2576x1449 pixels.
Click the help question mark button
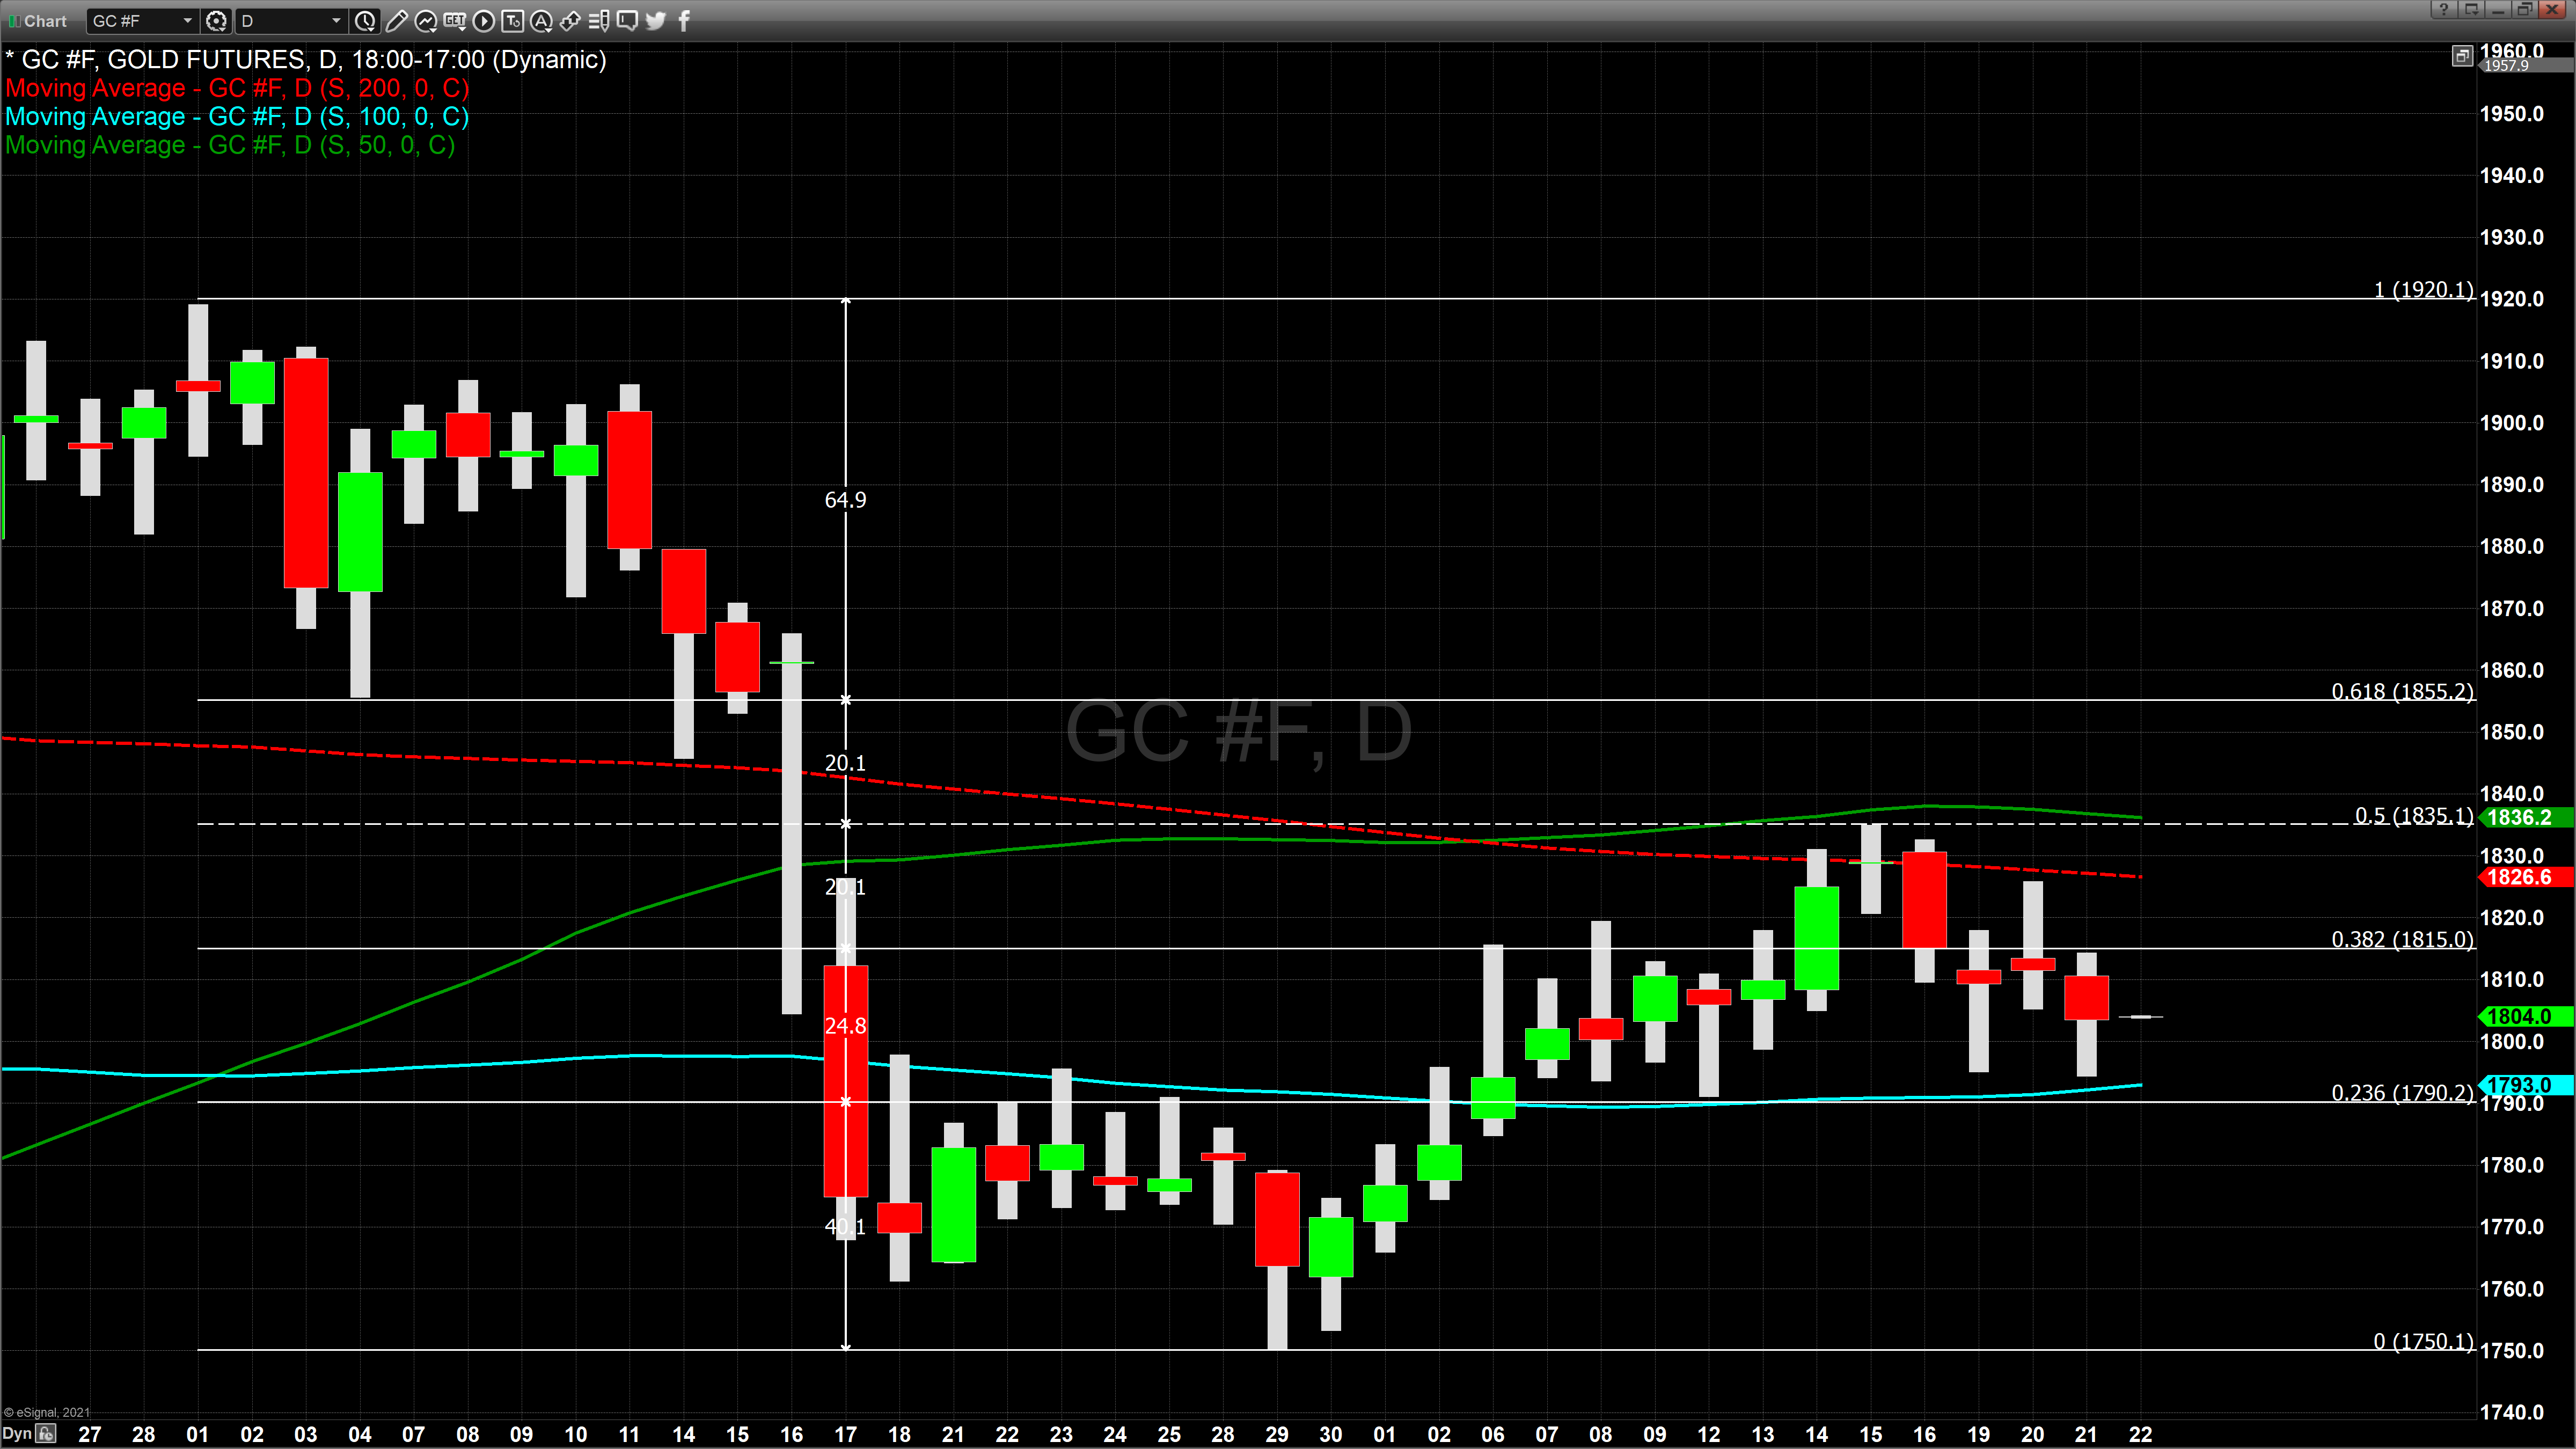tap(2443, 9)
